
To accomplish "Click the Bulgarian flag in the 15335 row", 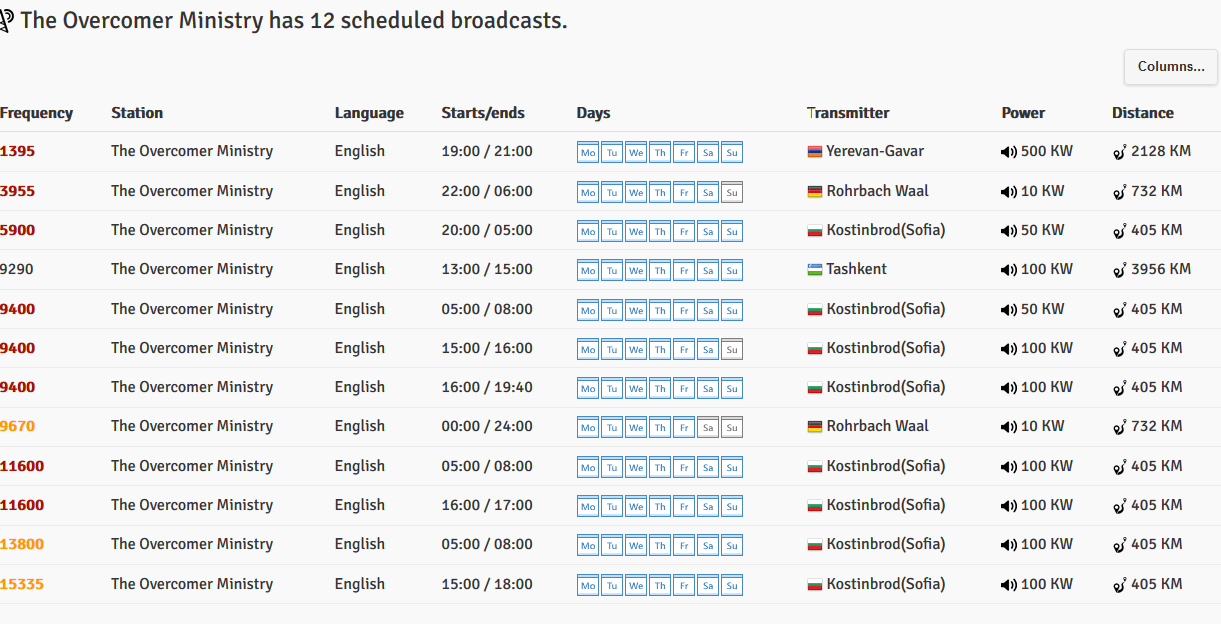I will pos(814,584).
